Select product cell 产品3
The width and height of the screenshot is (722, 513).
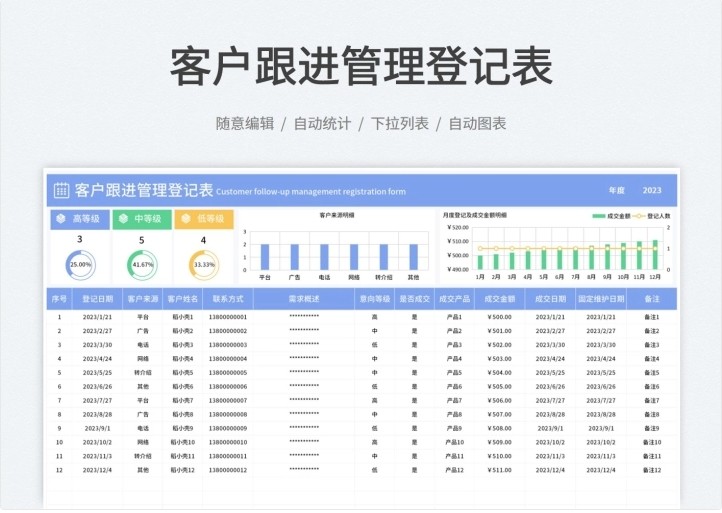(454, 345)
